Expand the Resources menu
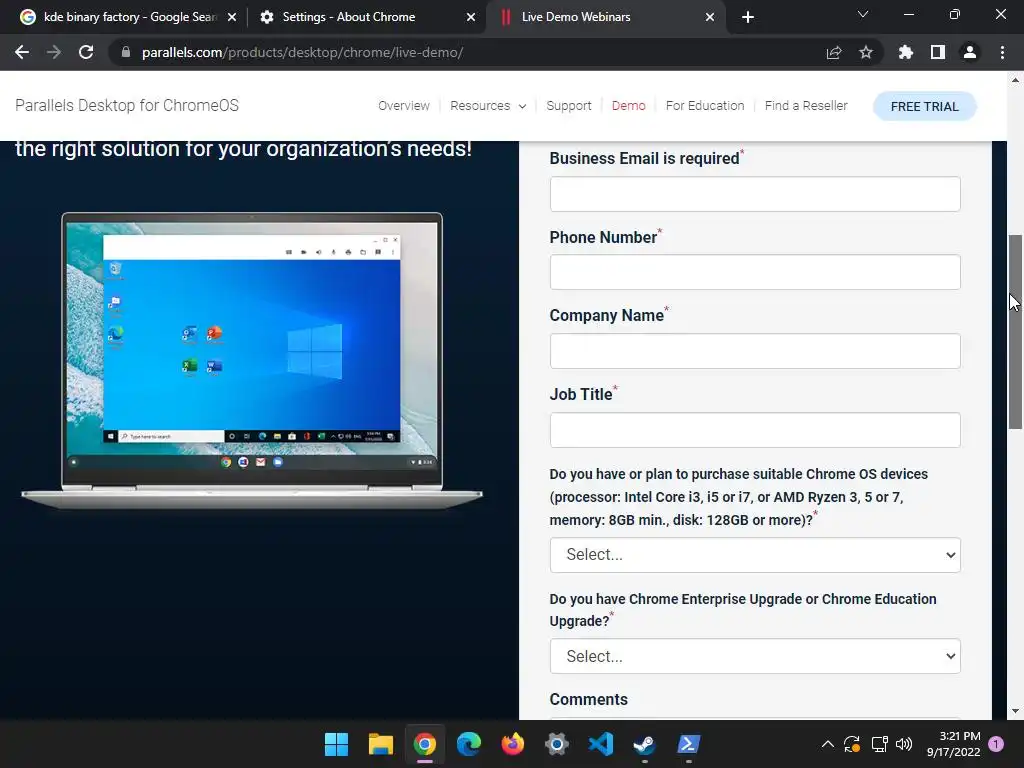Screen dimensions: 1024x768 [488, 106]
